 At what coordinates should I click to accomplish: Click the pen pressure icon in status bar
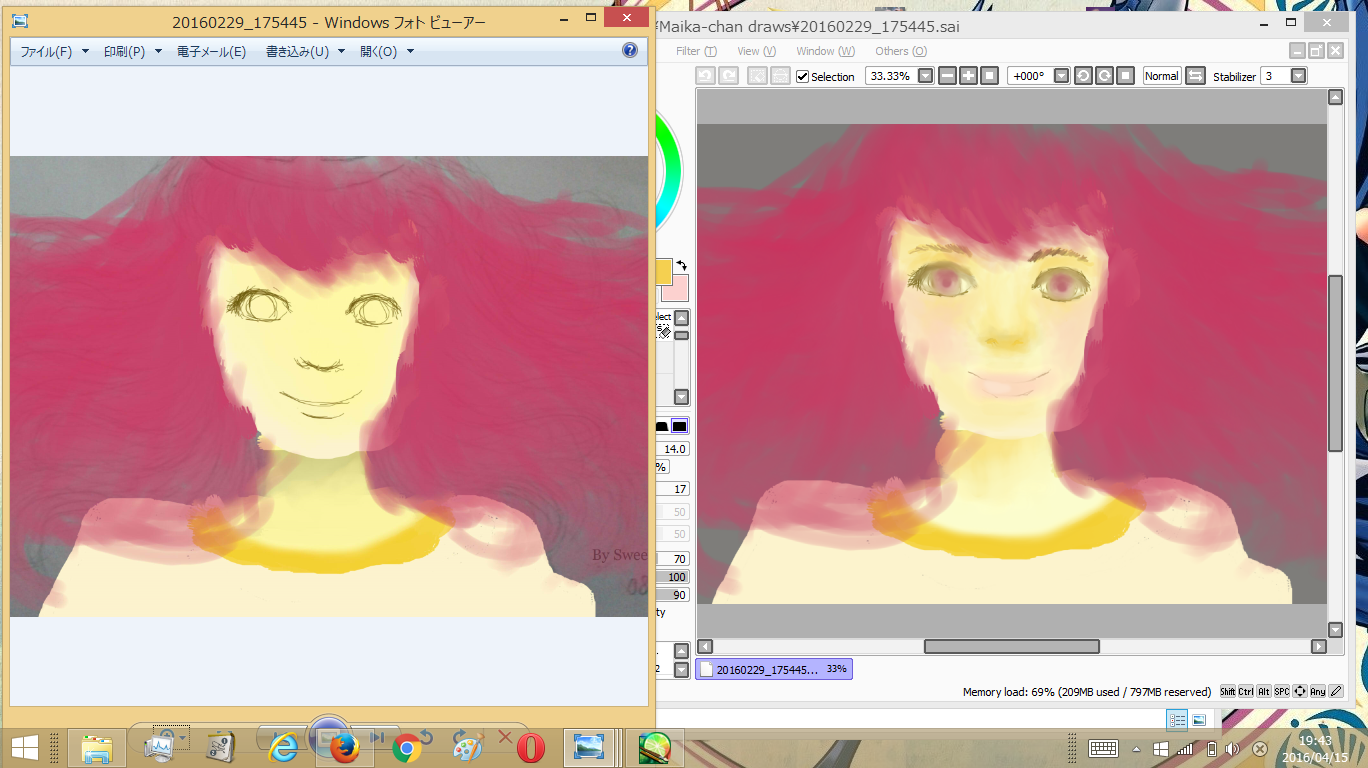[1336, 691]
